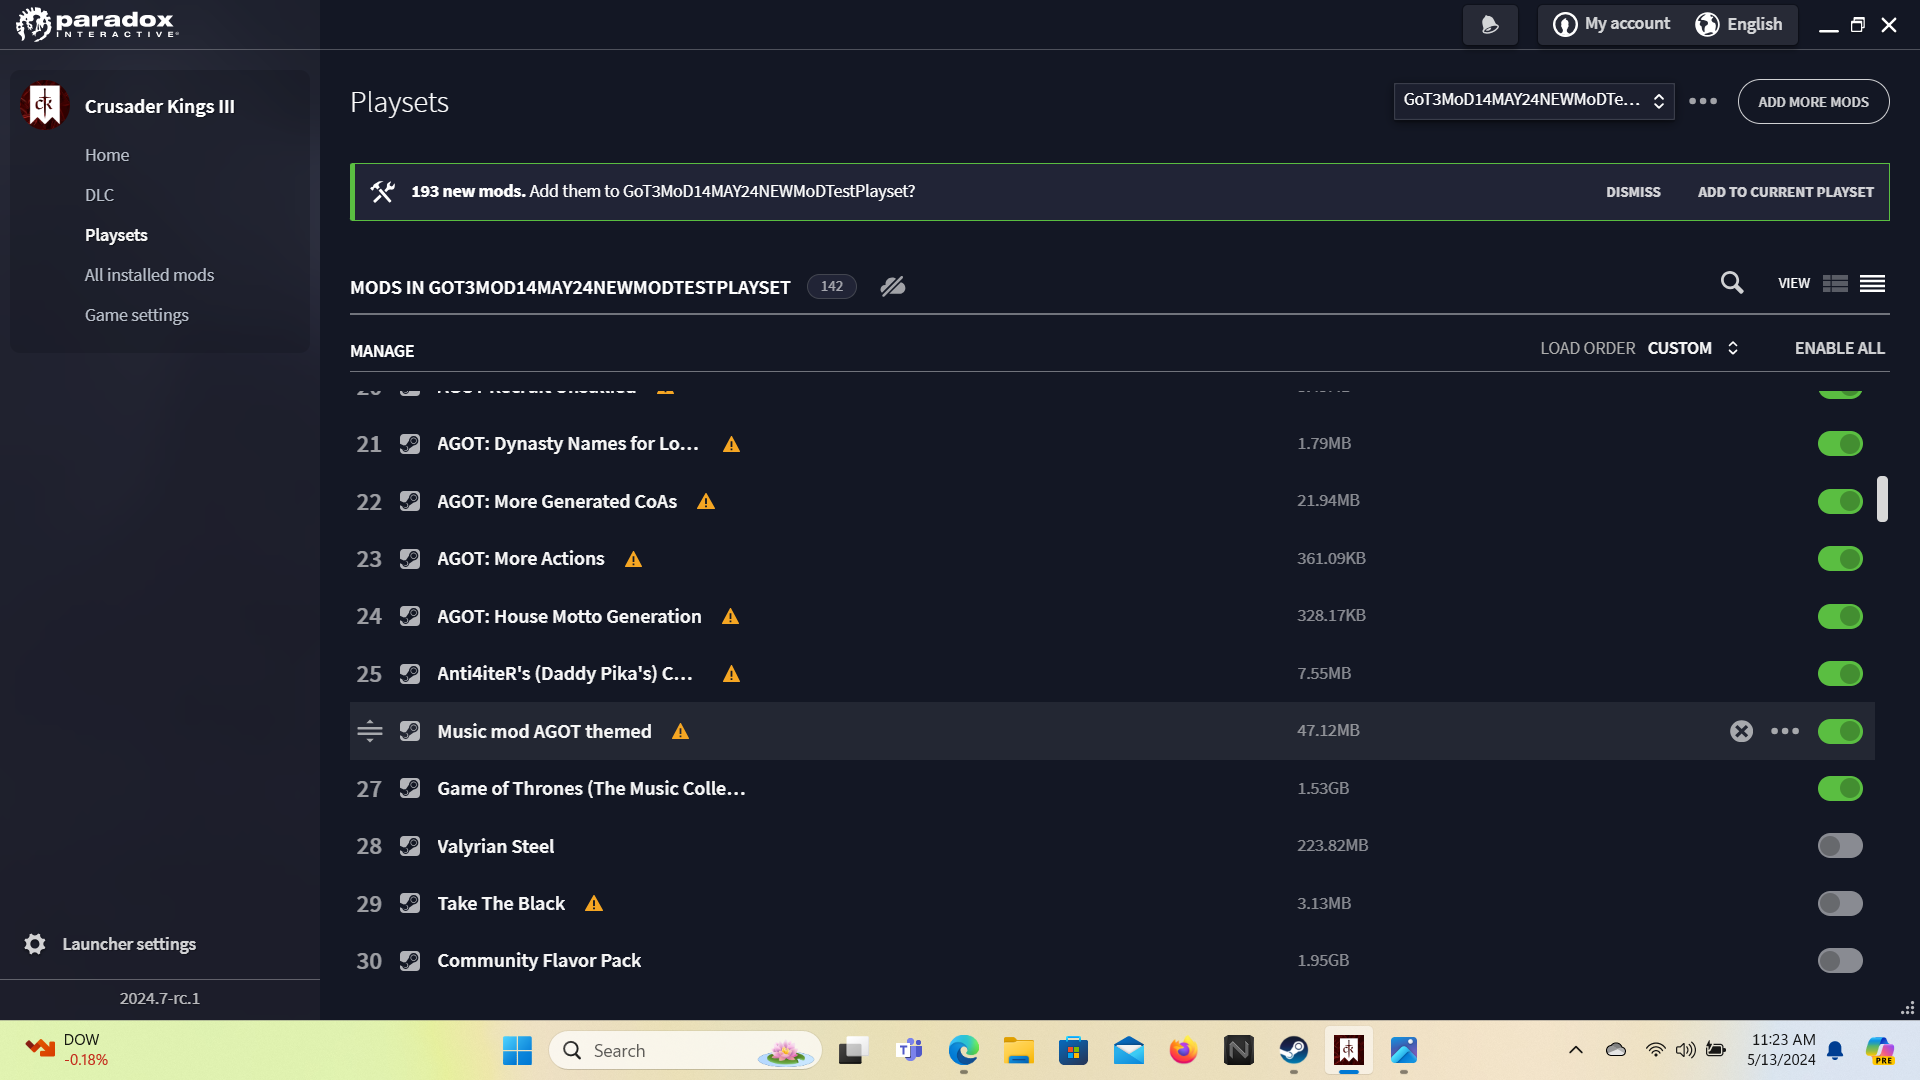This screenshot has width=1920, height=1080.
Task: Click warning icon for AGOT: House Motto Generation
Action: [x=731, y=617]
